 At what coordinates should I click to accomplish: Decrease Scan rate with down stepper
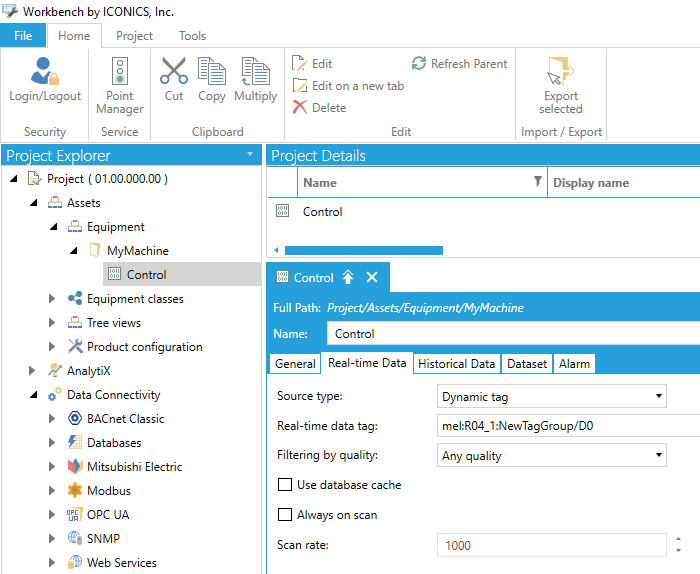coord(678,551)
